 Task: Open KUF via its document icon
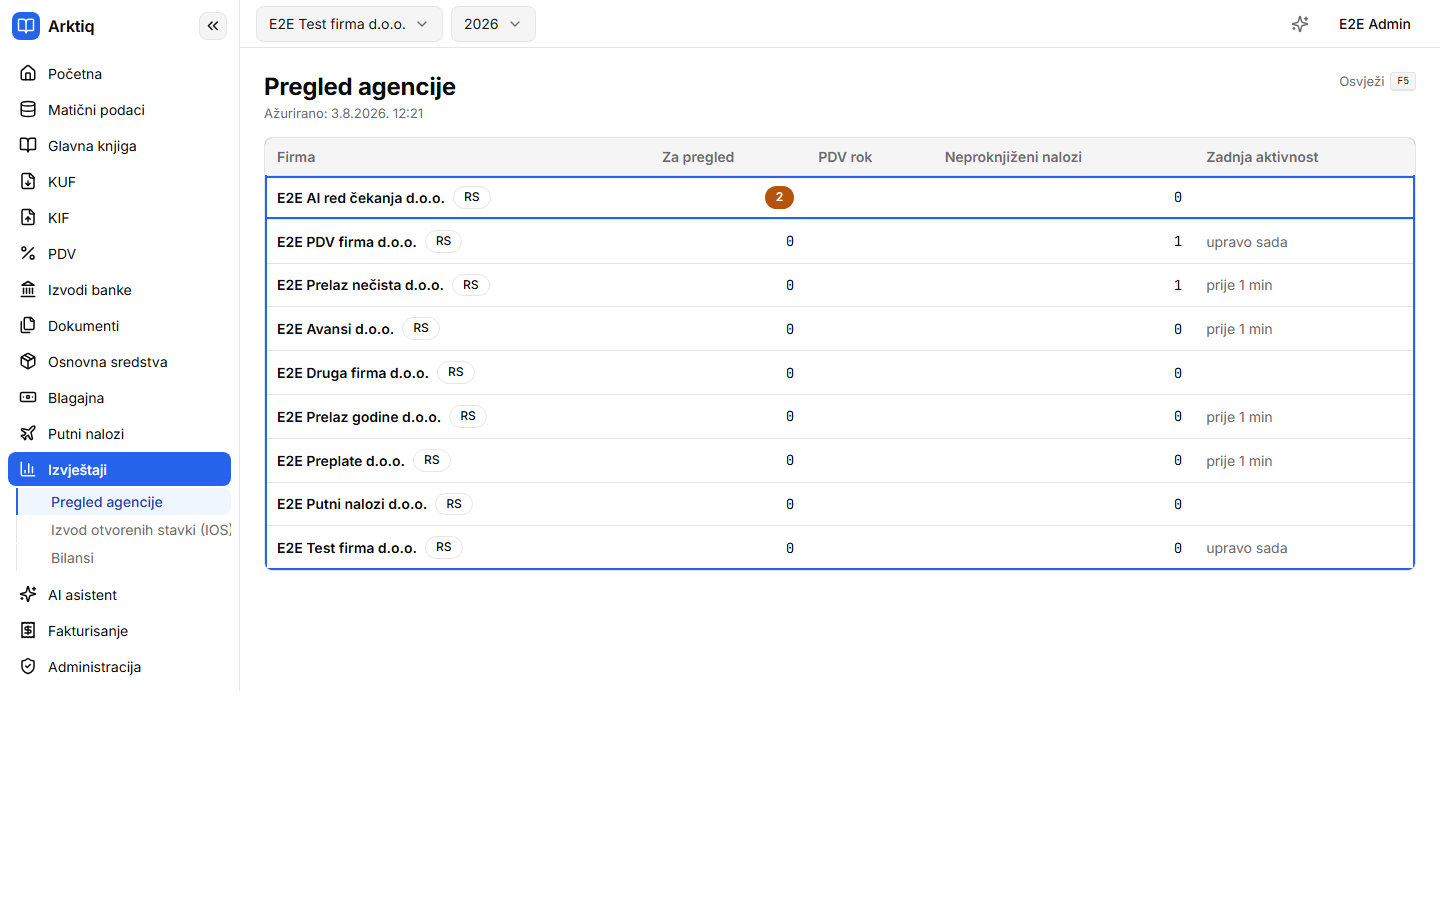(28, 182)
